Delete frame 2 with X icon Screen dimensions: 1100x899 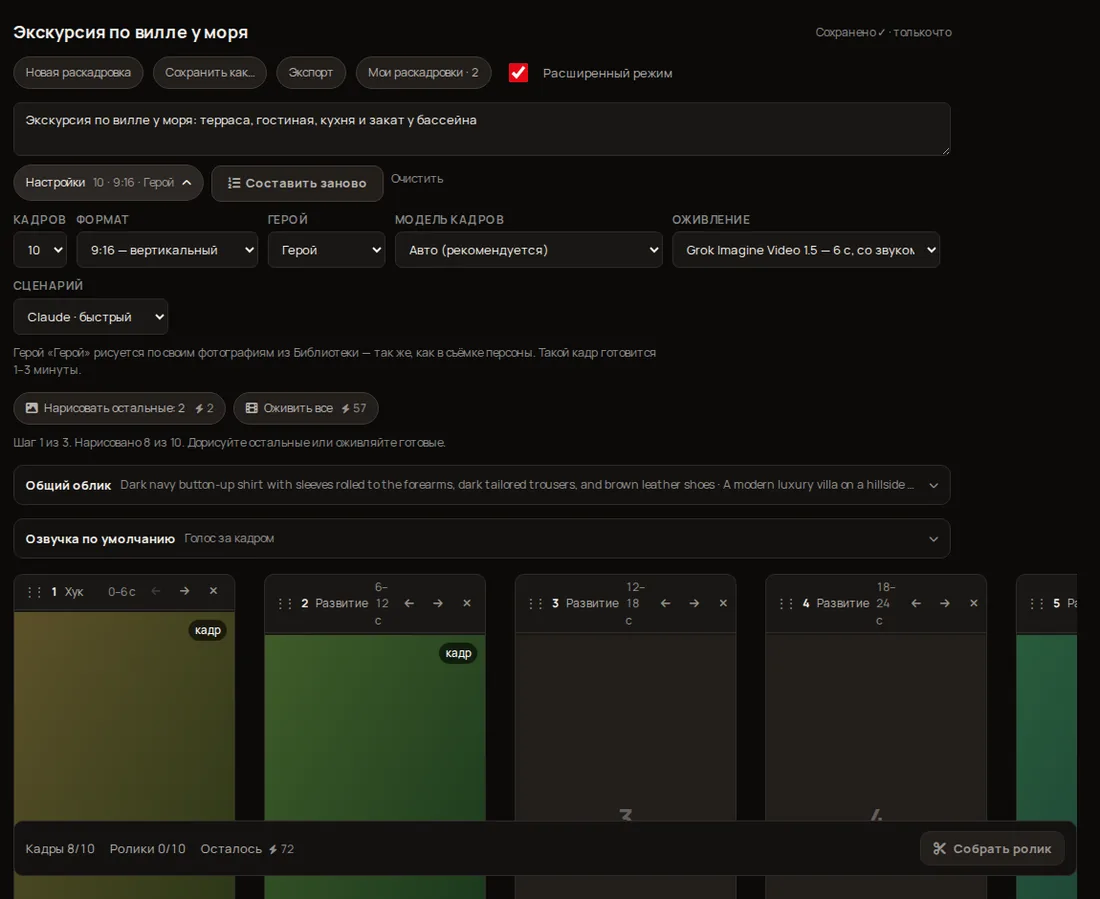pos(467,603)
